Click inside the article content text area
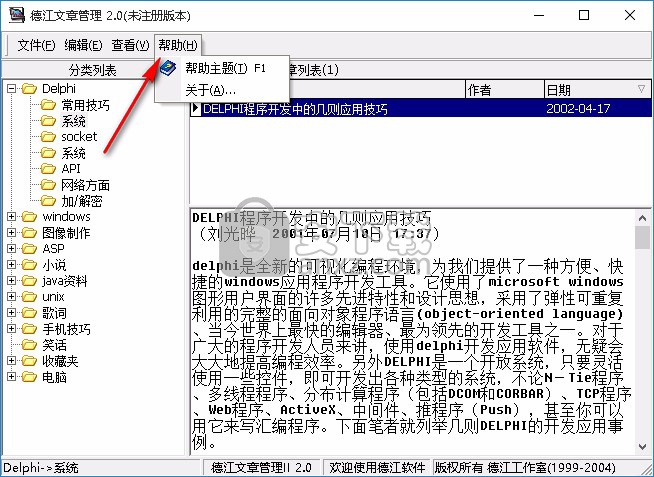654x477 pixels. 412,332
